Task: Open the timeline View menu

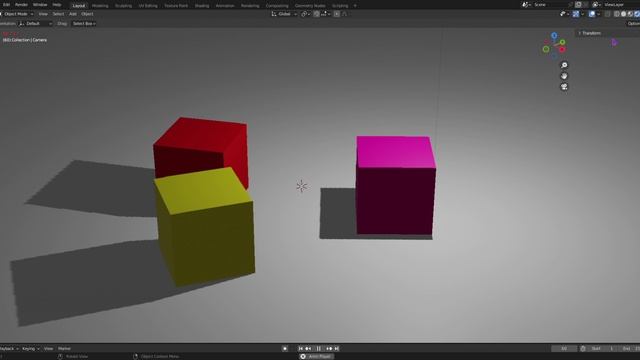Action: click(48, 349)
